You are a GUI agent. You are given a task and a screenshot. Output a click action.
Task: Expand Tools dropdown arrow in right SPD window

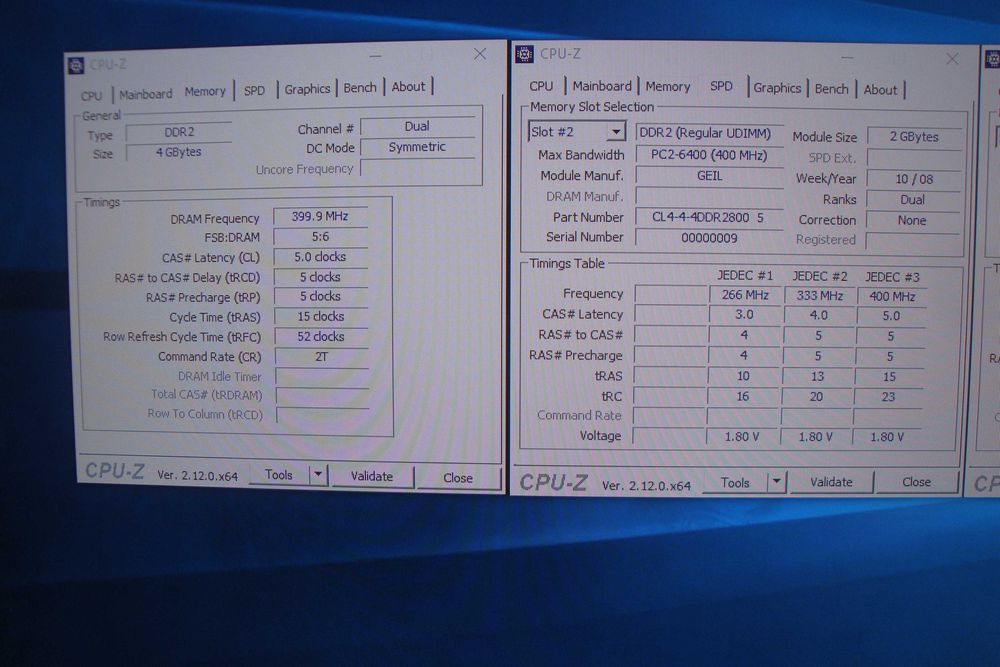coord(776,483)
